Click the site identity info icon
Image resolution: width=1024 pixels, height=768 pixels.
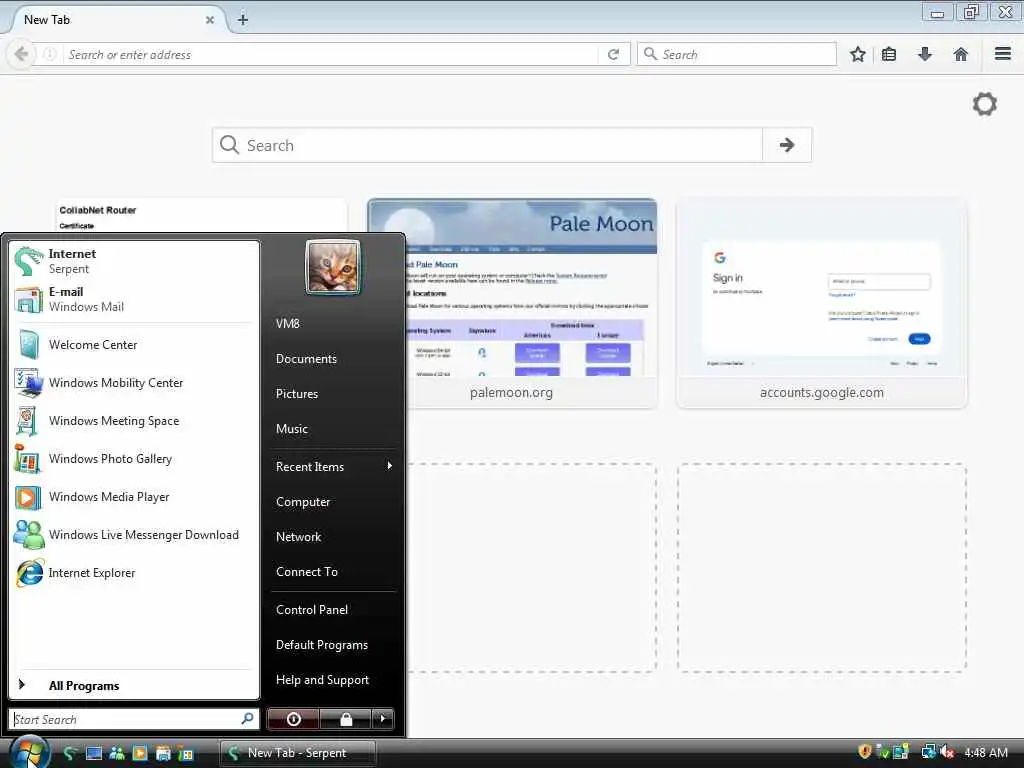[x=50, y=54]
